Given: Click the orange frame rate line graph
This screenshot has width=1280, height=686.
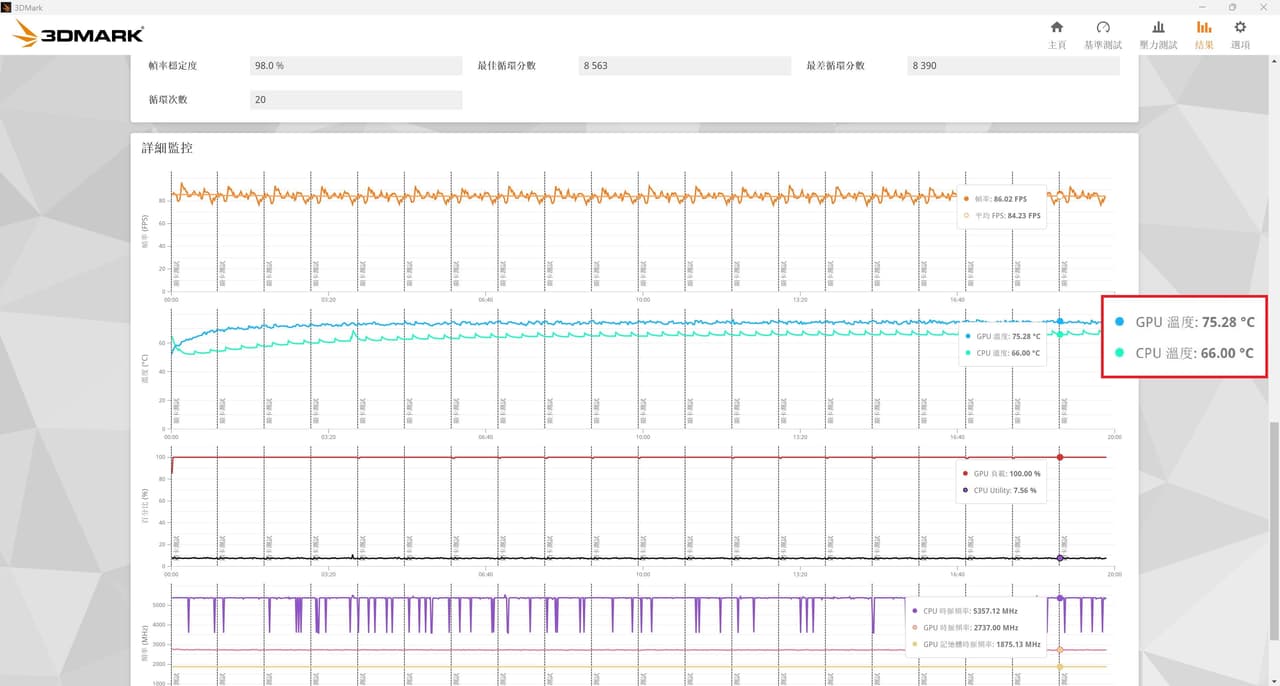Looking at the screenshot, I should pos(640,195).
